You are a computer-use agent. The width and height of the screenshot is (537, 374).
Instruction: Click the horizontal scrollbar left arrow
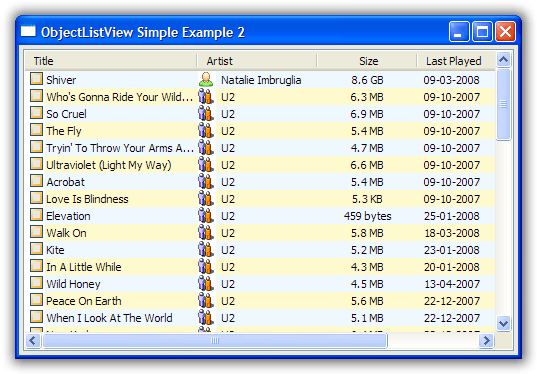pos(33,341)
